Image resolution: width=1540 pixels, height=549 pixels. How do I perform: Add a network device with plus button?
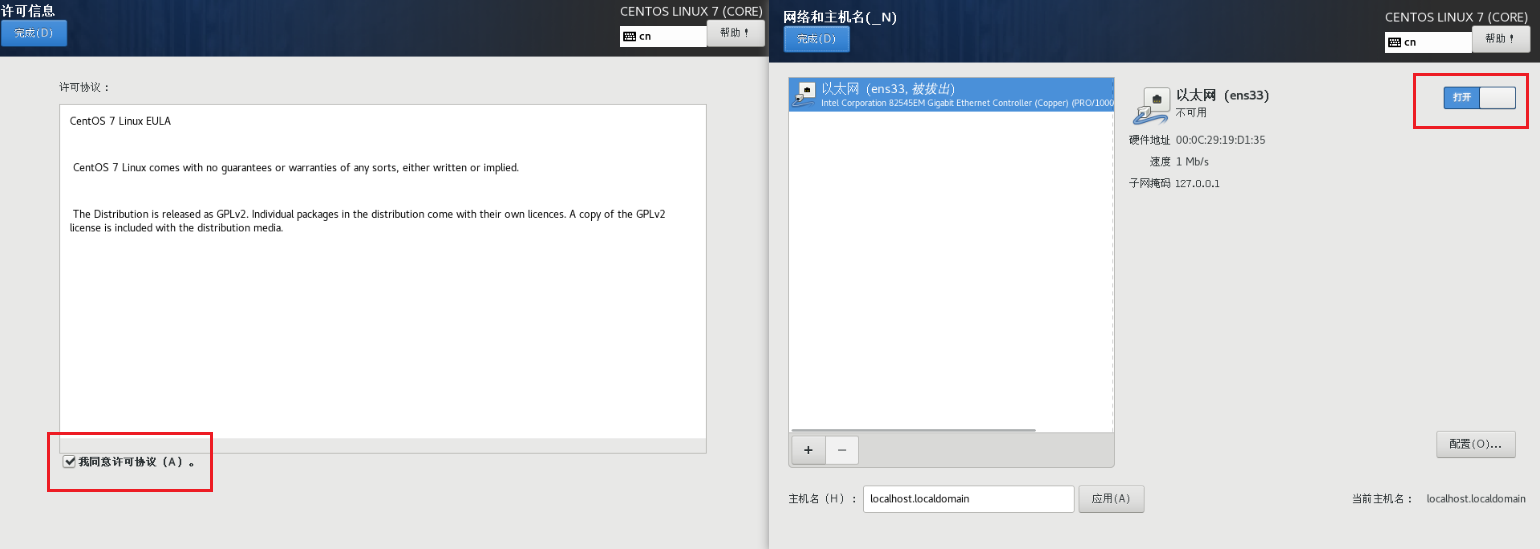click(x=808, y=451)
